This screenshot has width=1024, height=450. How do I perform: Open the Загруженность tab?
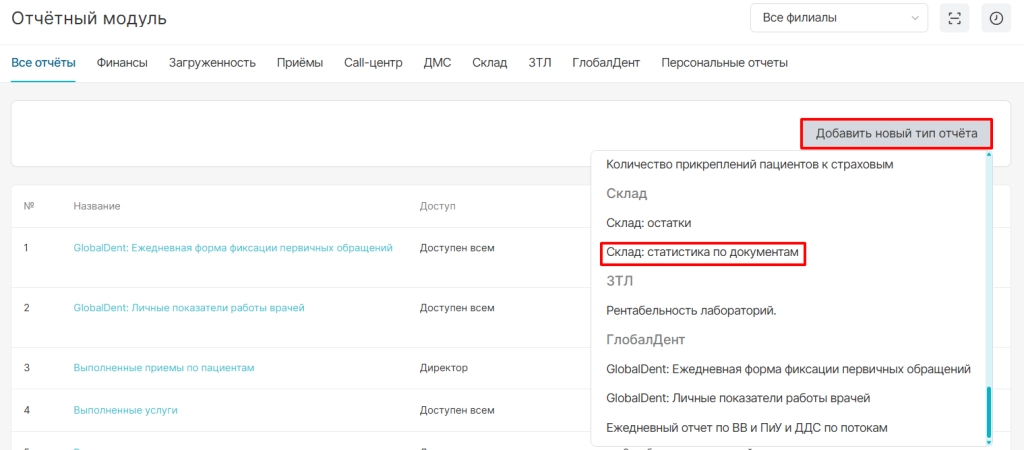coord(212,63)
